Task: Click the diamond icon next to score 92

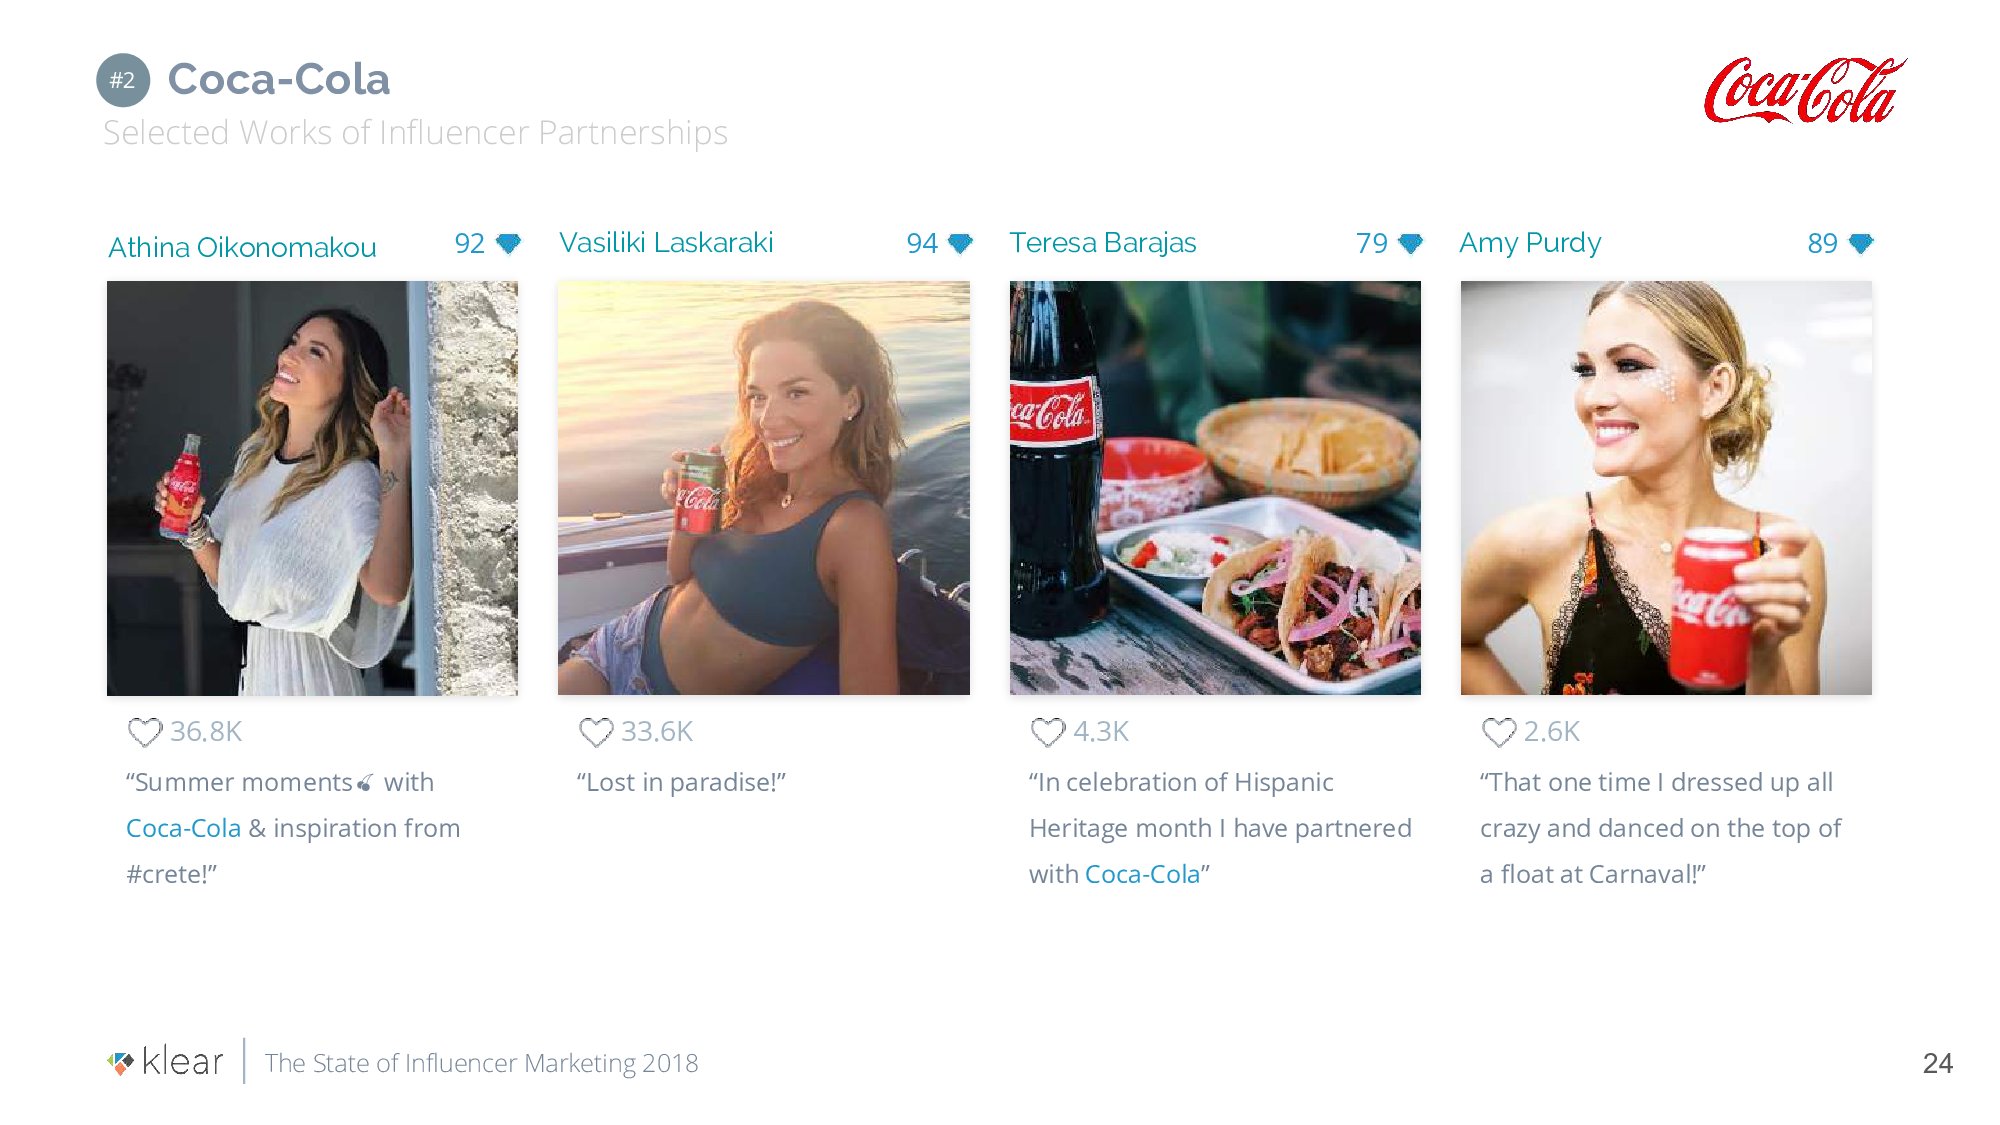Action: coord(509,243)
